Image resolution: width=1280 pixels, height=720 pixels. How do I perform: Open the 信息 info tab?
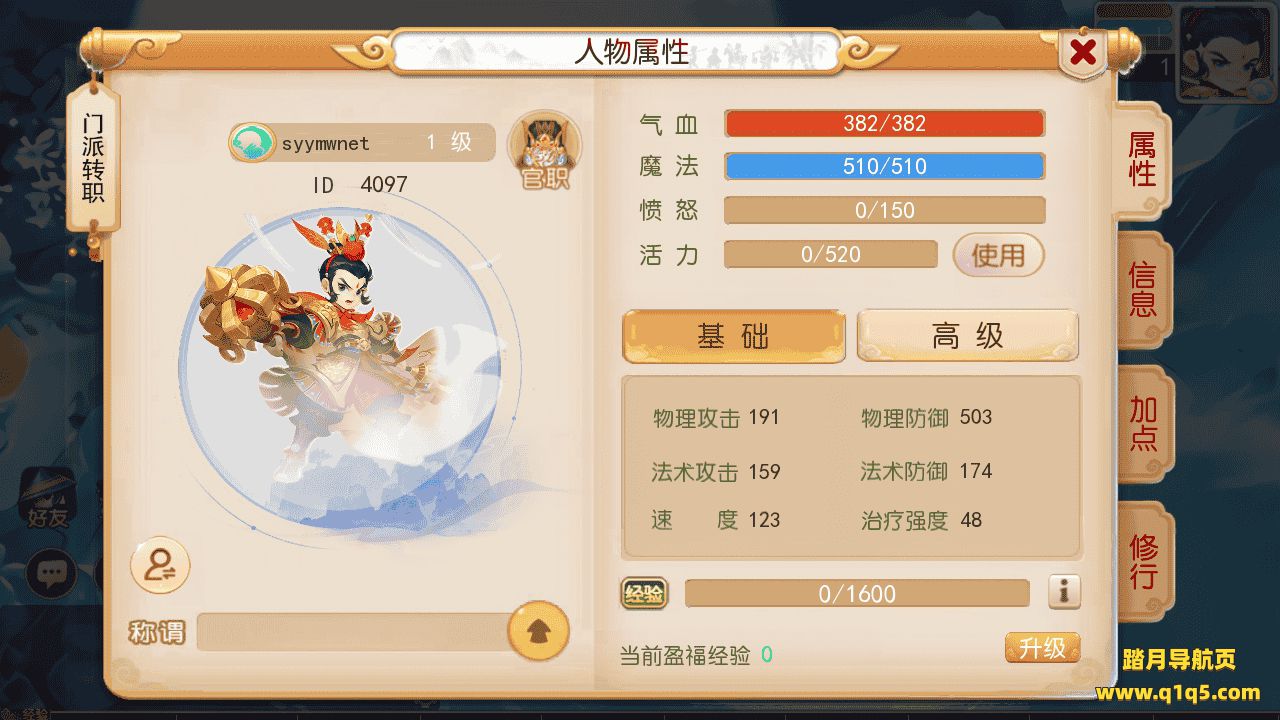[1143, 290]
